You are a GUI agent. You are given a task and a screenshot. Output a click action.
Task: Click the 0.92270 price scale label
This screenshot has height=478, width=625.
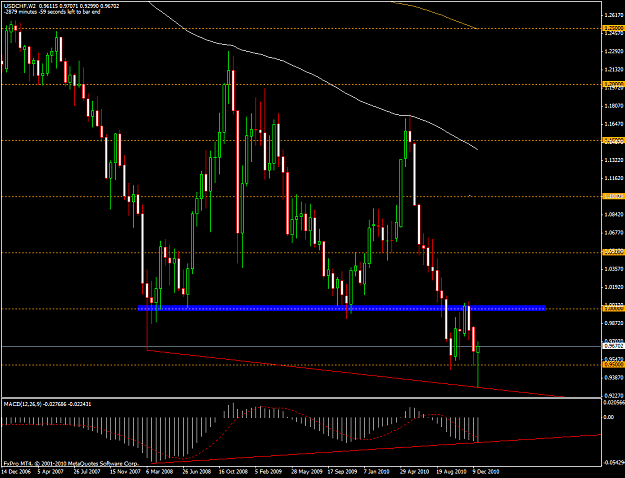[x=614, y=395]
